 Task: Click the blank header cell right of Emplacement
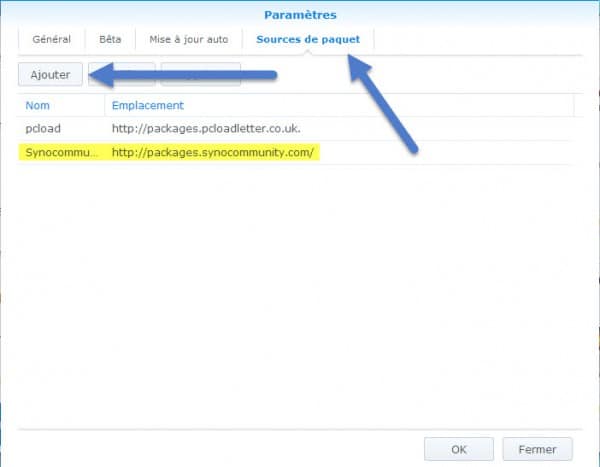click(584, 105)
